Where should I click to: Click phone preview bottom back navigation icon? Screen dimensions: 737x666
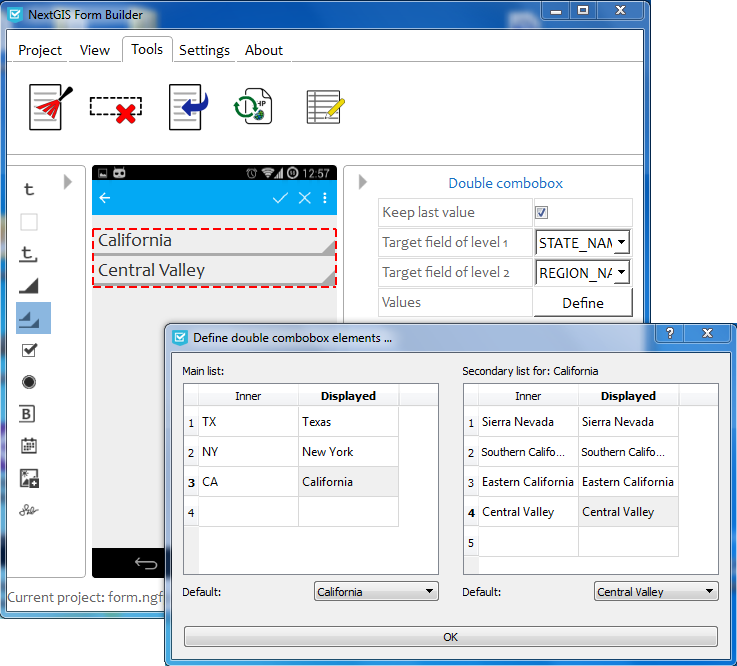click(146, 563)
